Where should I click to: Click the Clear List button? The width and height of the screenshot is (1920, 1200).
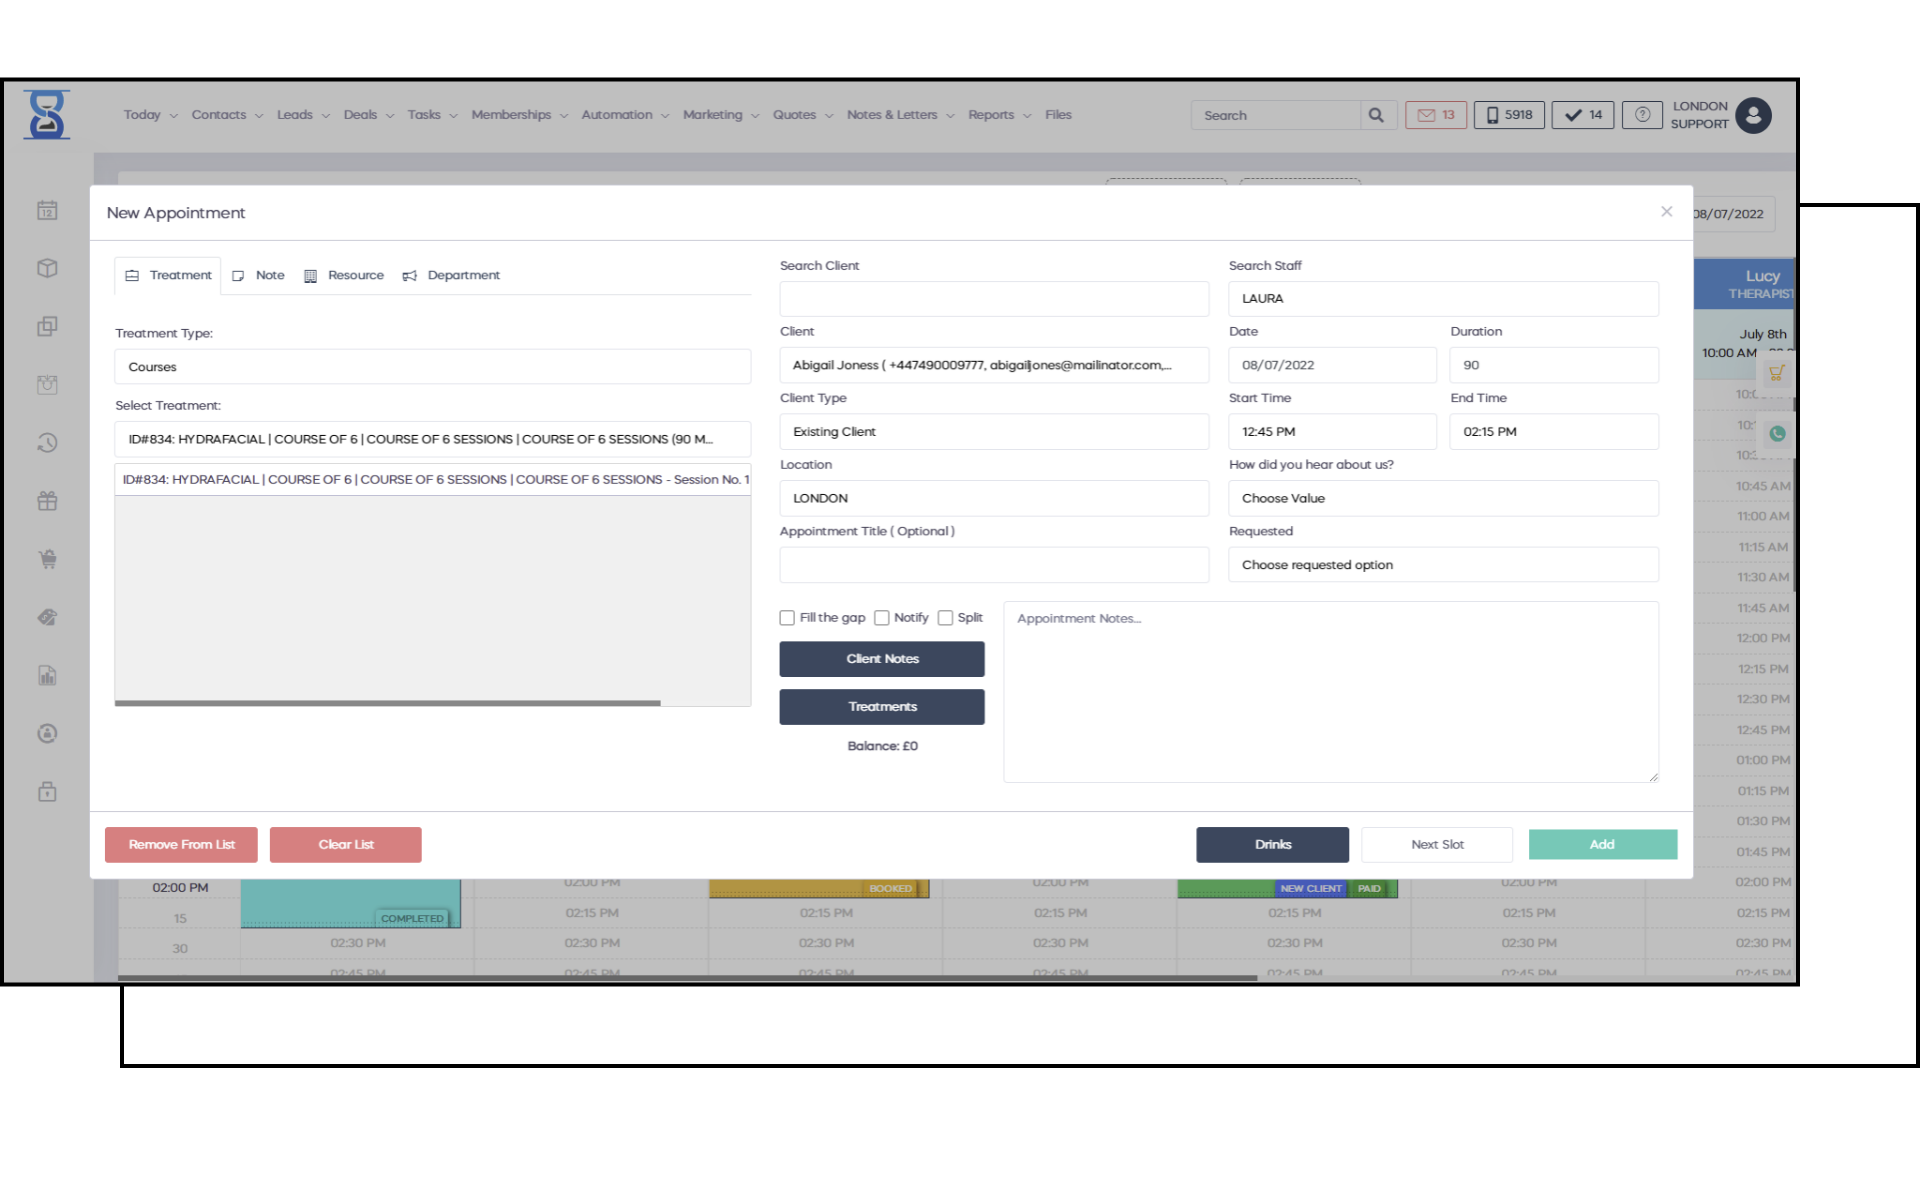[345, 845]
